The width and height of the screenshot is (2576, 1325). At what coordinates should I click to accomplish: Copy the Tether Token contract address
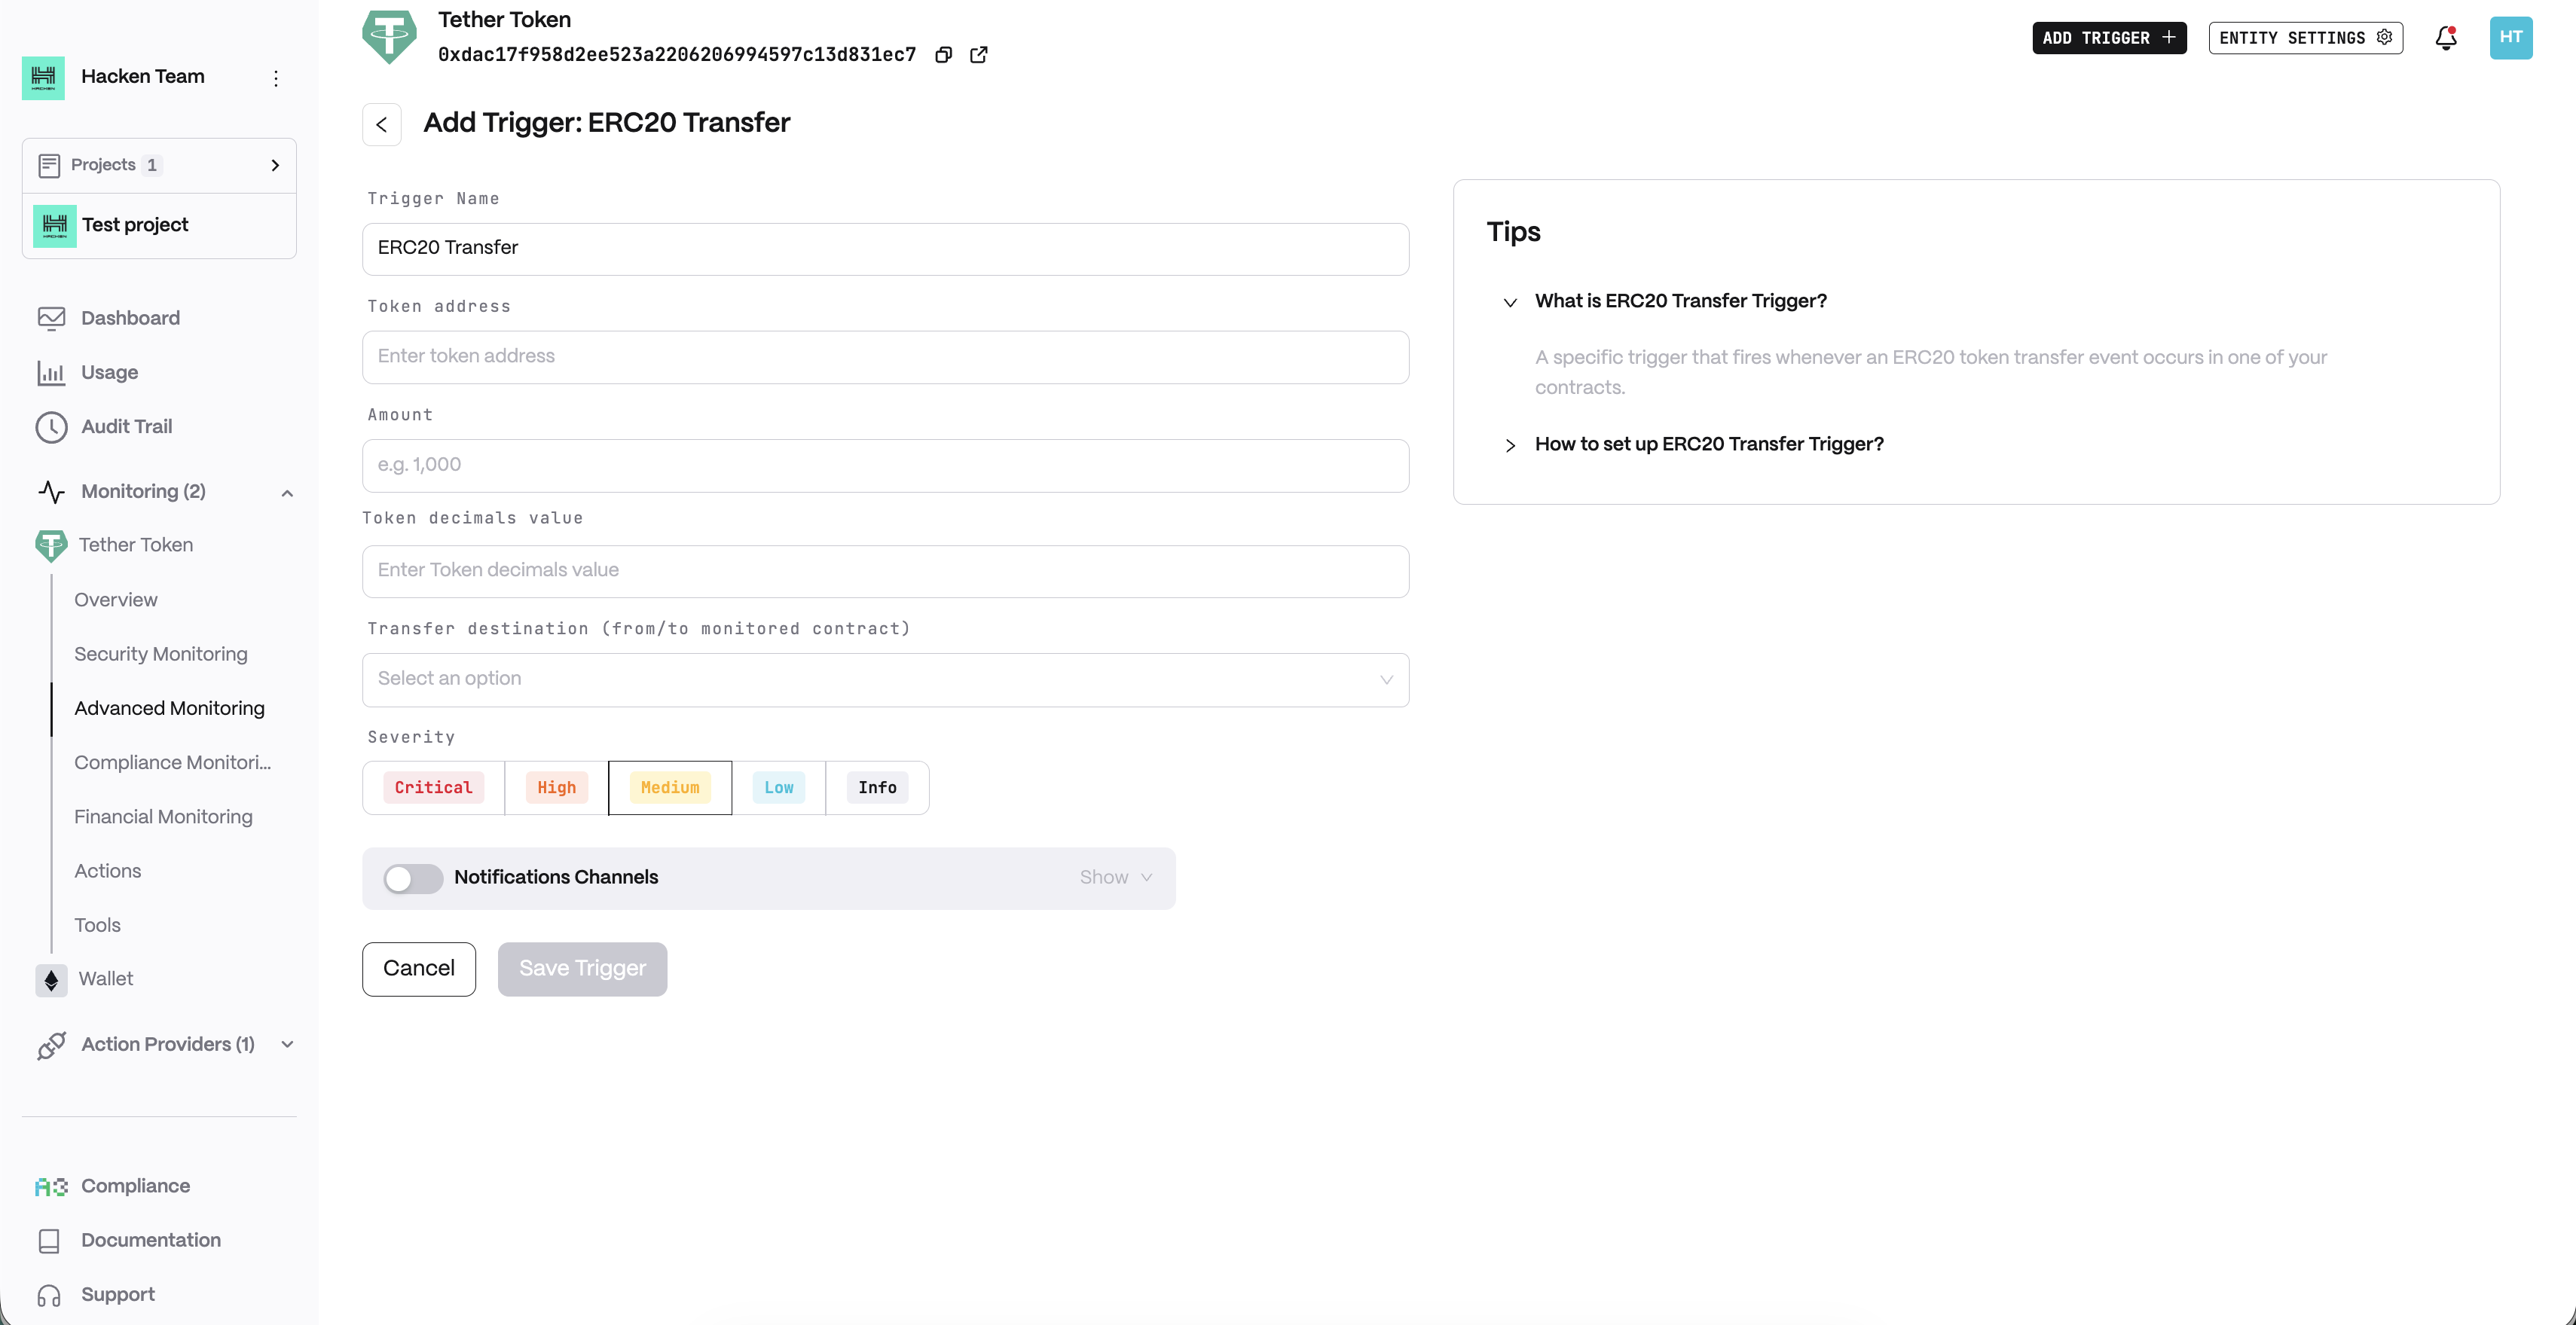click(943, 55)
